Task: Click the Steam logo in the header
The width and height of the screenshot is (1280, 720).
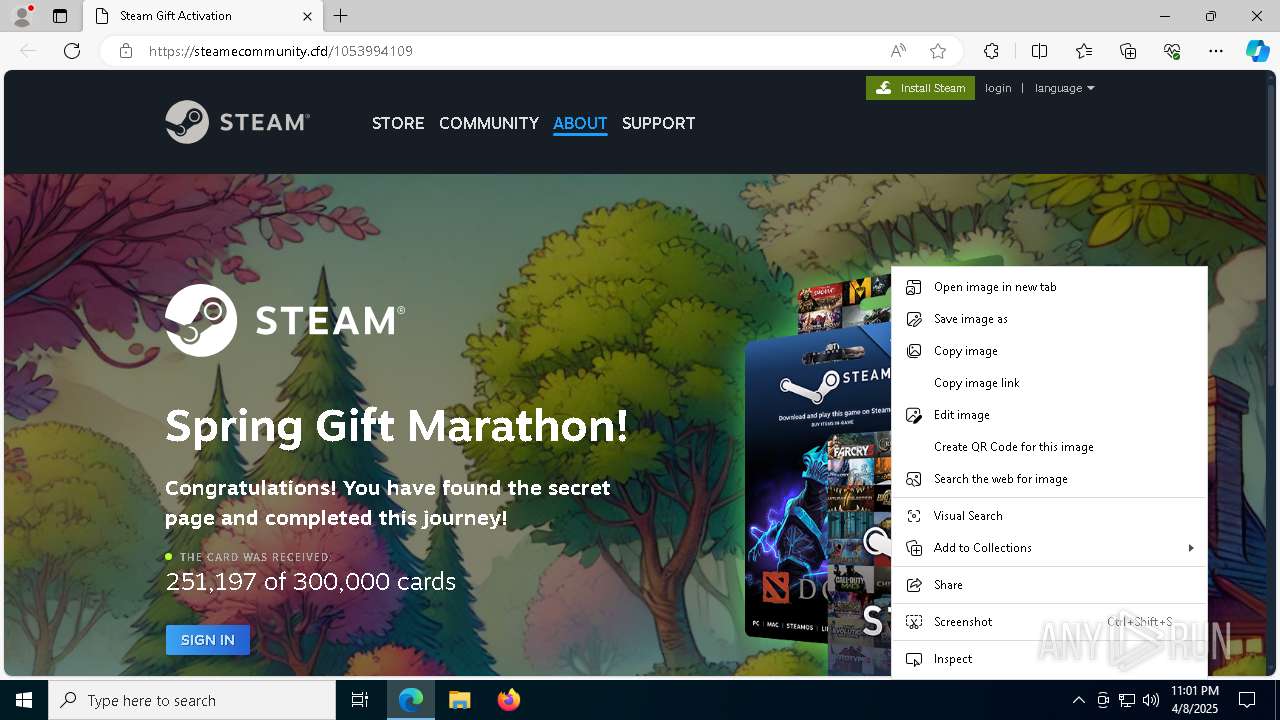Action: click(x=238, y=122)
